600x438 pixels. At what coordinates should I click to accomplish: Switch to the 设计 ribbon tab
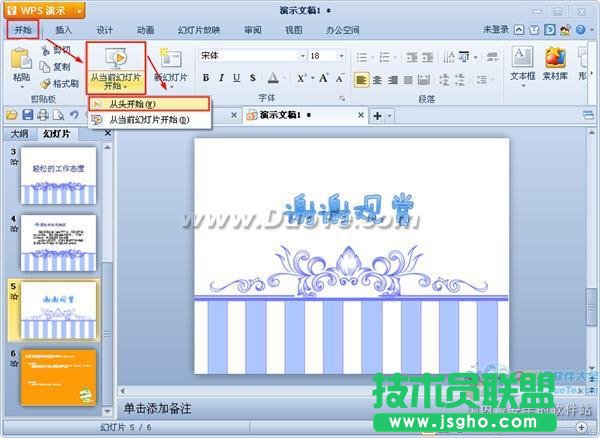point(104,30)
